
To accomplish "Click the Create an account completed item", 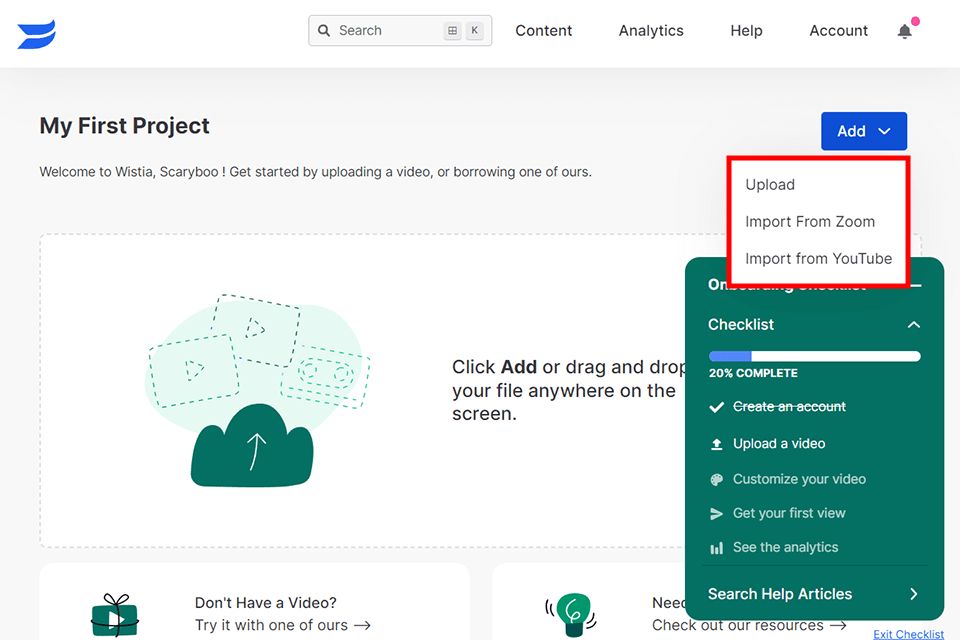I will click(789, 407).
